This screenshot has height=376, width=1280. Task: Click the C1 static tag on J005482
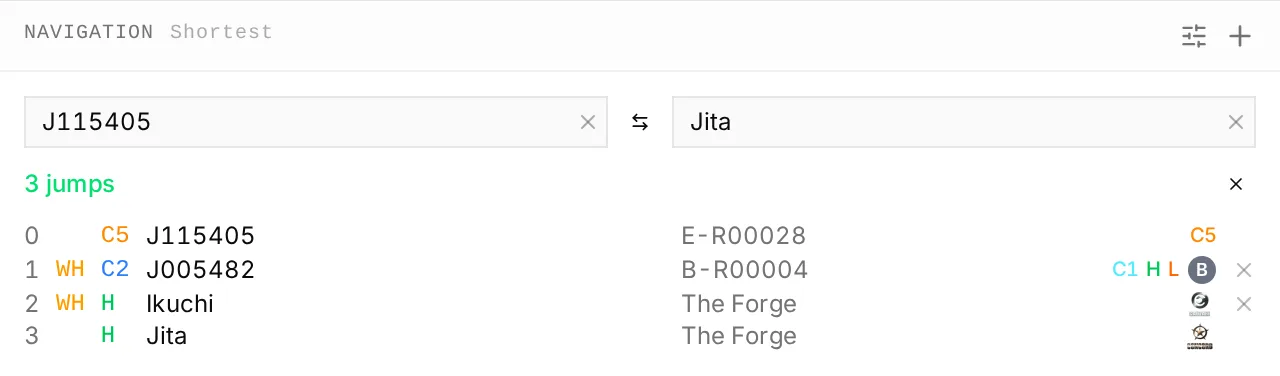(x=1125, y=268)
